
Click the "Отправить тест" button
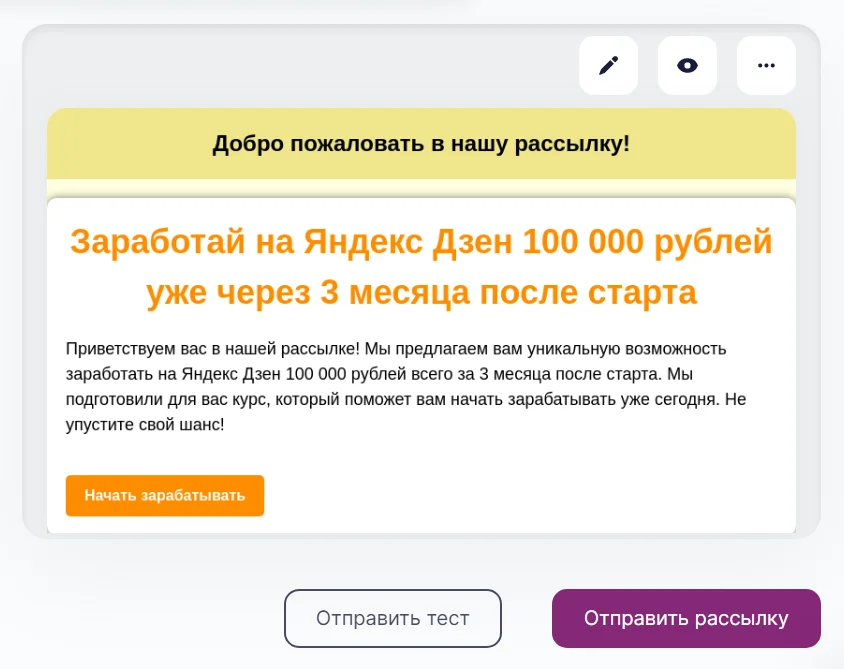392,618
